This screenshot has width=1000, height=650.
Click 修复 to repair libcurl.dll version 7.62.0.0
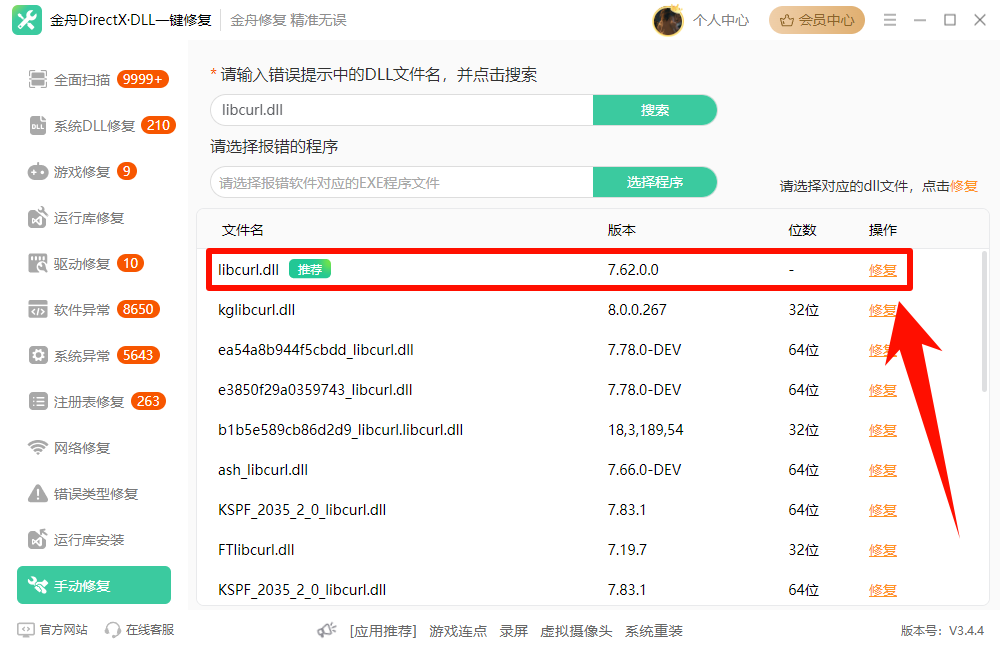click(x=883, y=269)
